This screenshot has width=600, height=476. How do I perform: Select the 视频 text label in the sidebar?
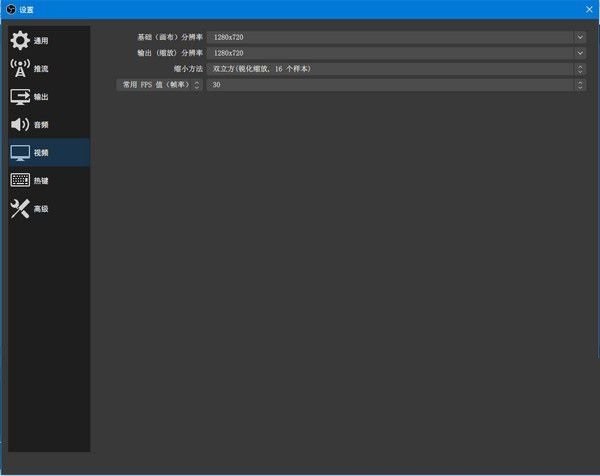coord(41,153)
